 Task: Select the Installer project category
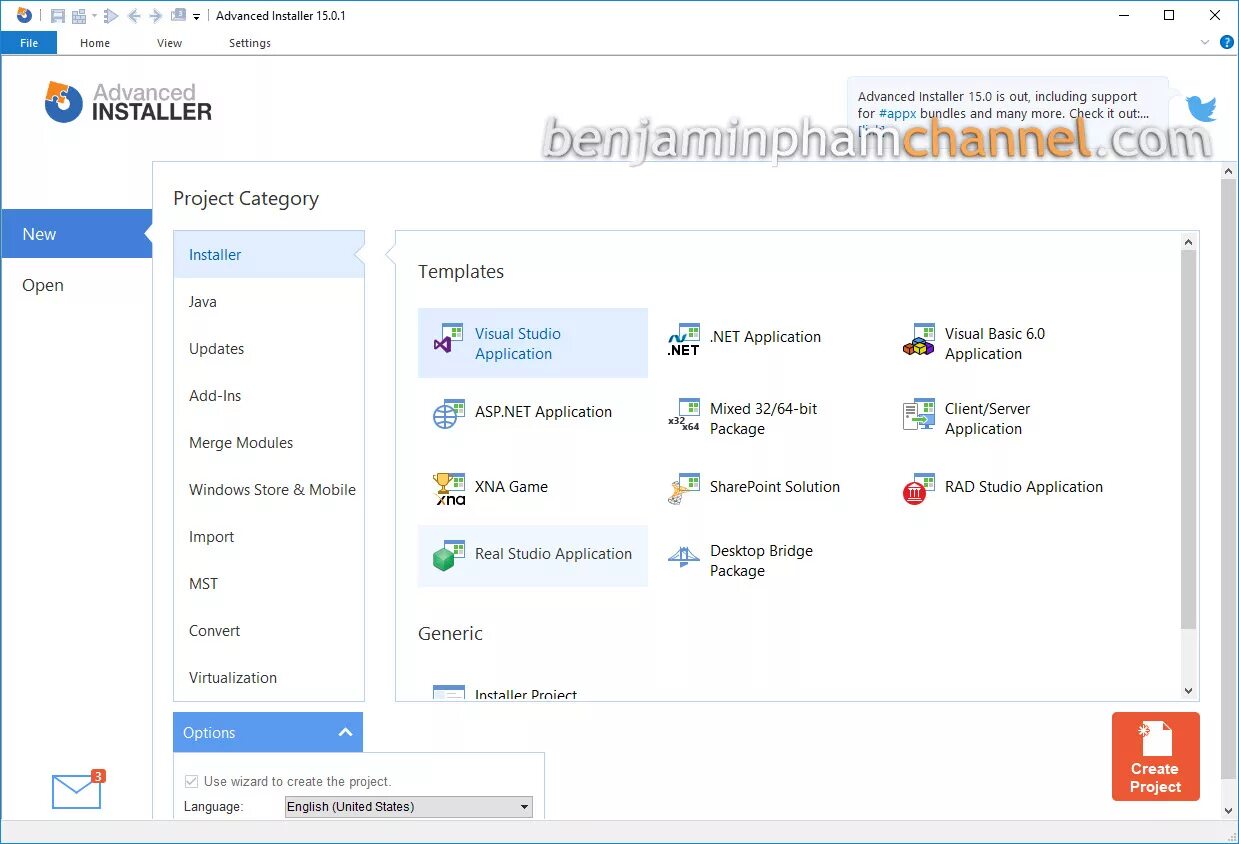pos(269,254)
